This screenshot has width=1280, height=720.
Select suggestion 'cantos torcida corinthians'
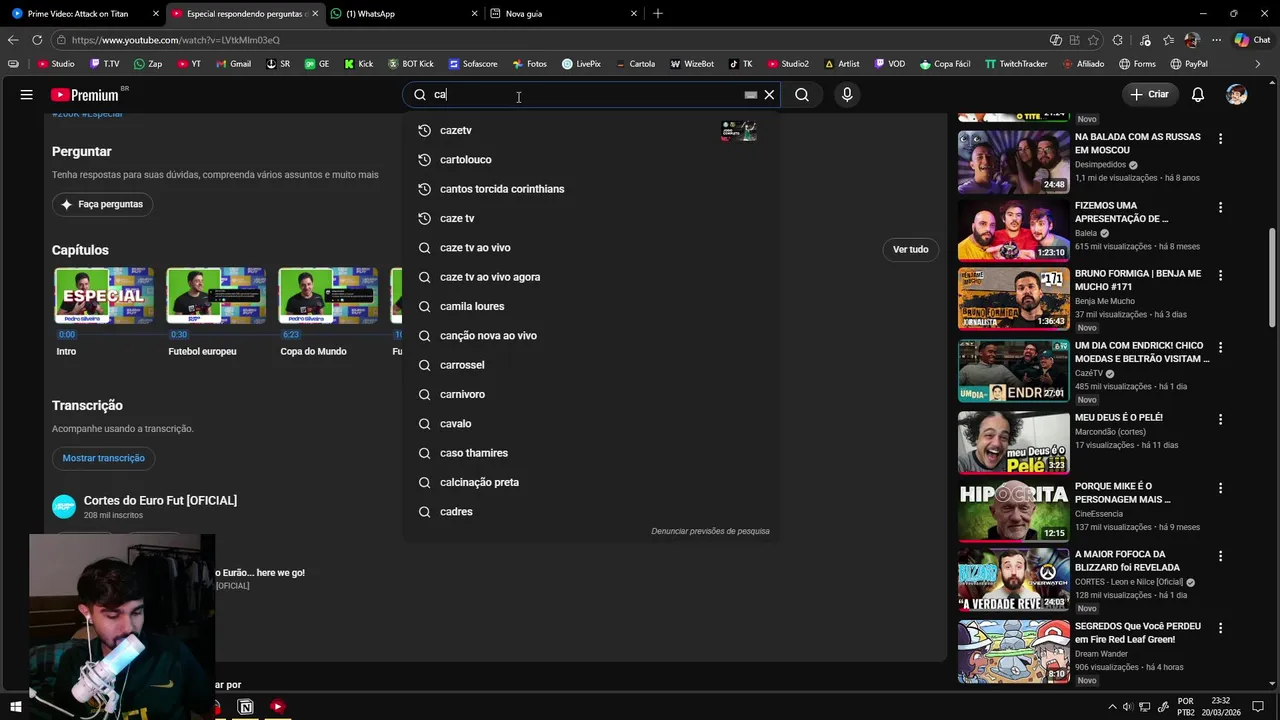coord(591,189)
